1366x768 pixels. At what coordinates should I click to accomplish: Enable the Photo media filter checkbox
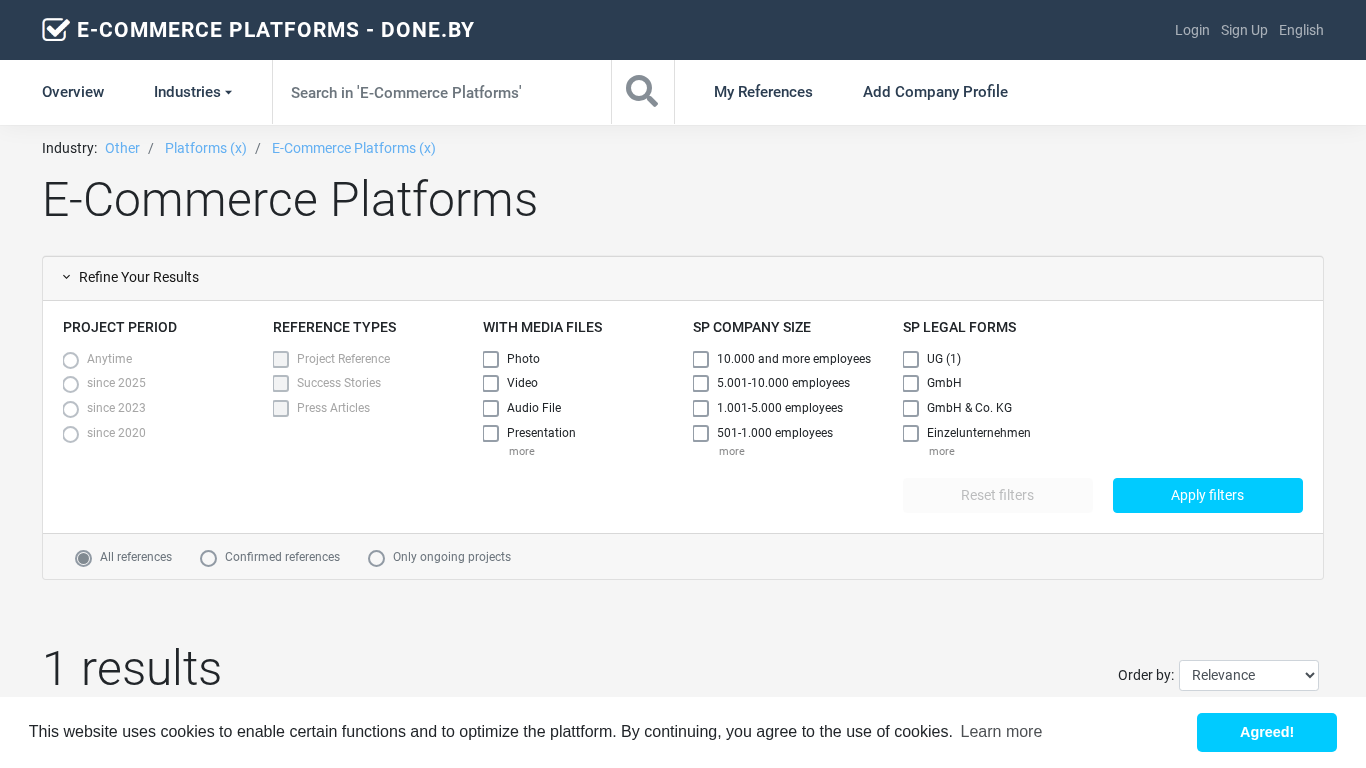491,359
